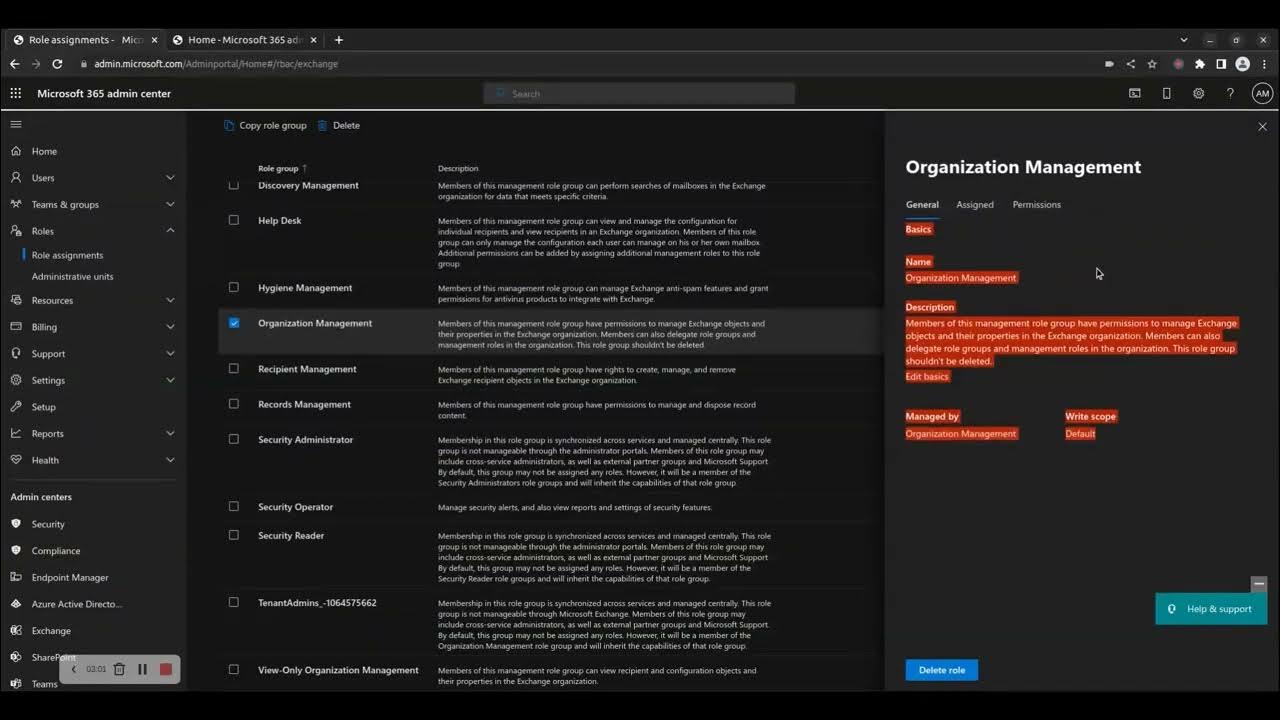The height and width of the screenshot is (720, 1280).
Task: Pause the screen recording
Action: [142, 669]
